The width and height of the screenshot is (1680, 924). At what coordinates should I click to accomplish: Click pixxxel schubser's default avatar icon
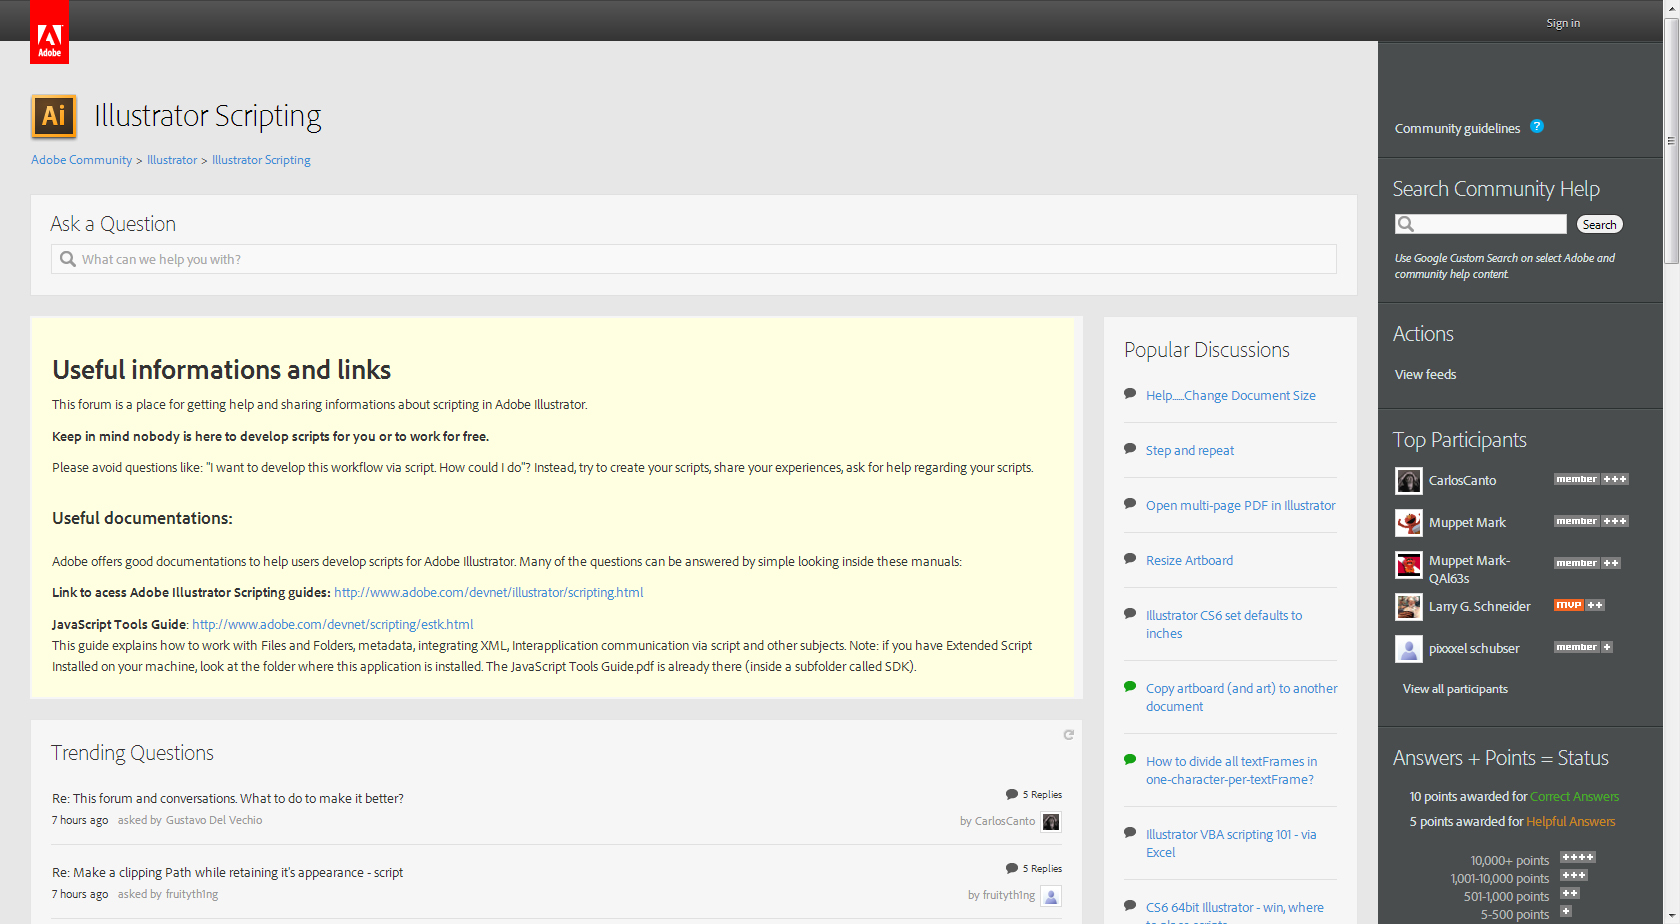(x=1408, y=648)
